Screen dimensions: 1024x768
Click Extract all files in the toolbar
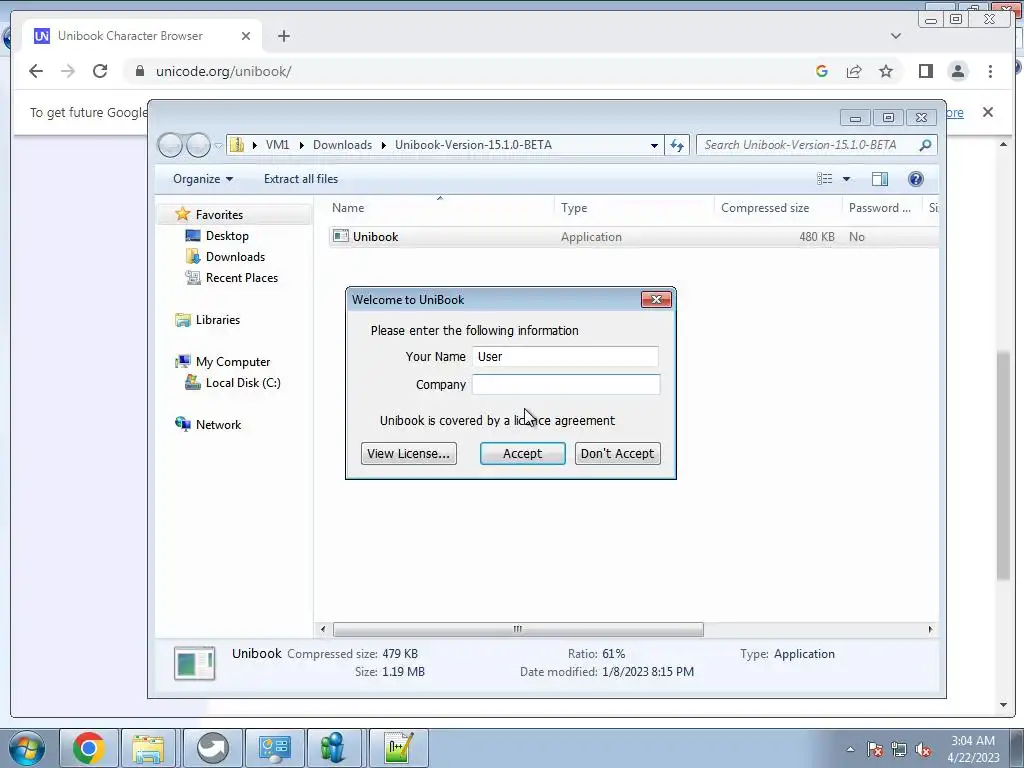pyautogui.click(x=301, y=179)
